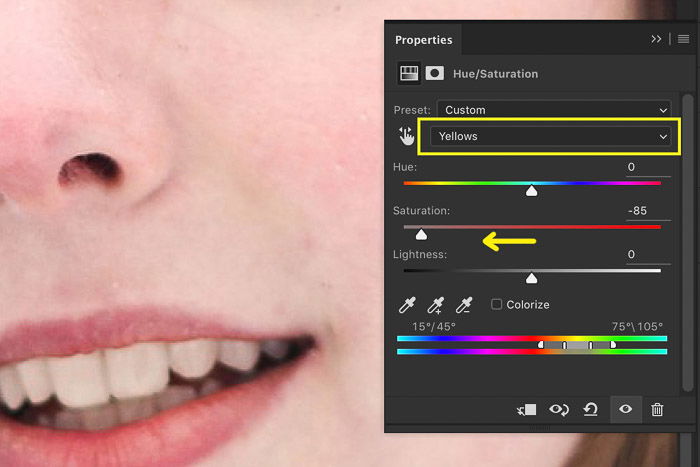Click the rightmost color range falloff marker

tap(613, 345)
